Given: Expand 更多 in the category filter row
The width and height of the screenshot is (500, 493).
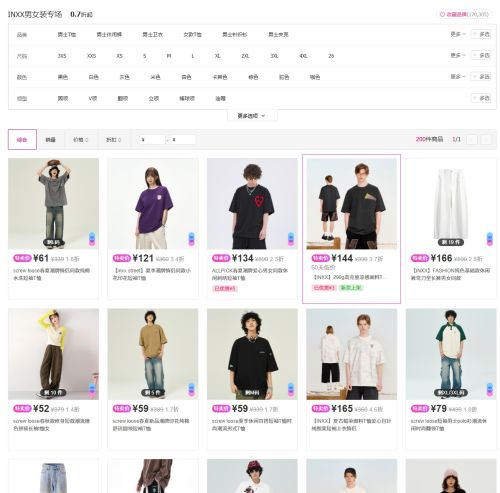Looking at the screenshot, I should (458, 34).
